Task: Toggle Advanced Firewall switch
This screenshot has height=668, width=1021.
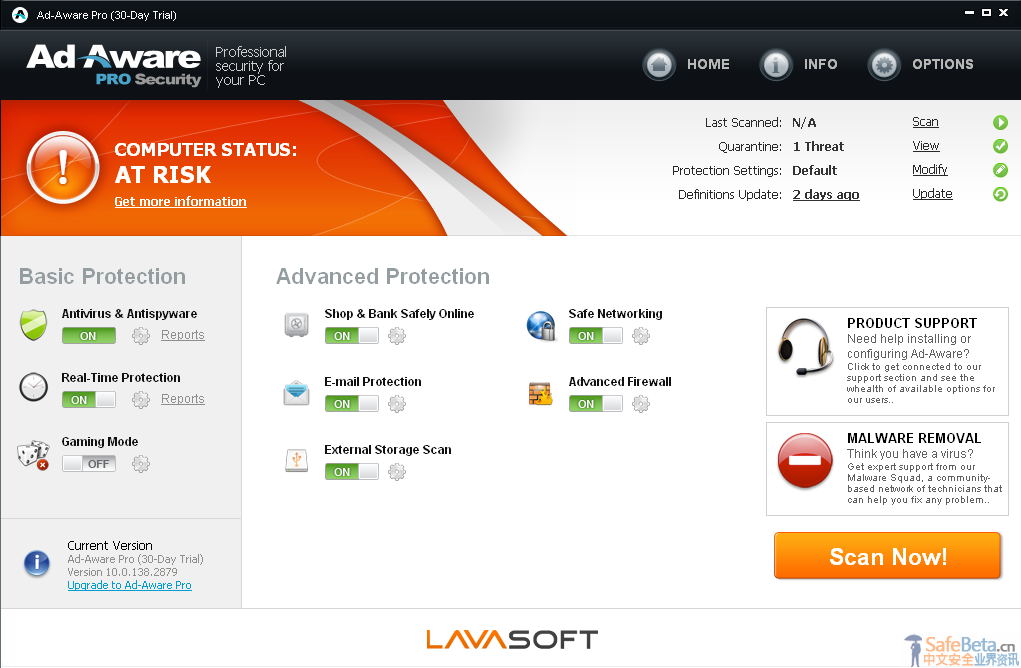Action: (x=596, y=404)
